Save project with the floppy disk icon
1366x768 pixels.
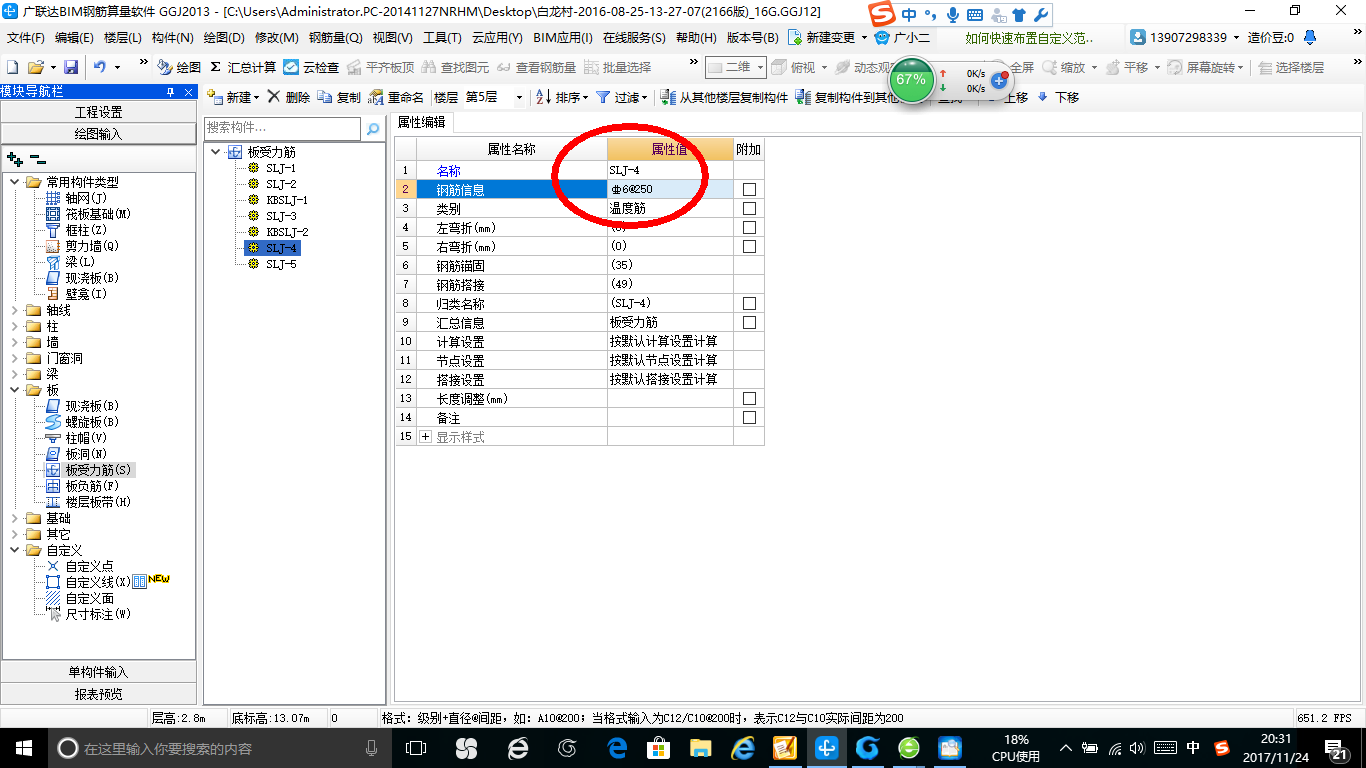pos(71,67)
